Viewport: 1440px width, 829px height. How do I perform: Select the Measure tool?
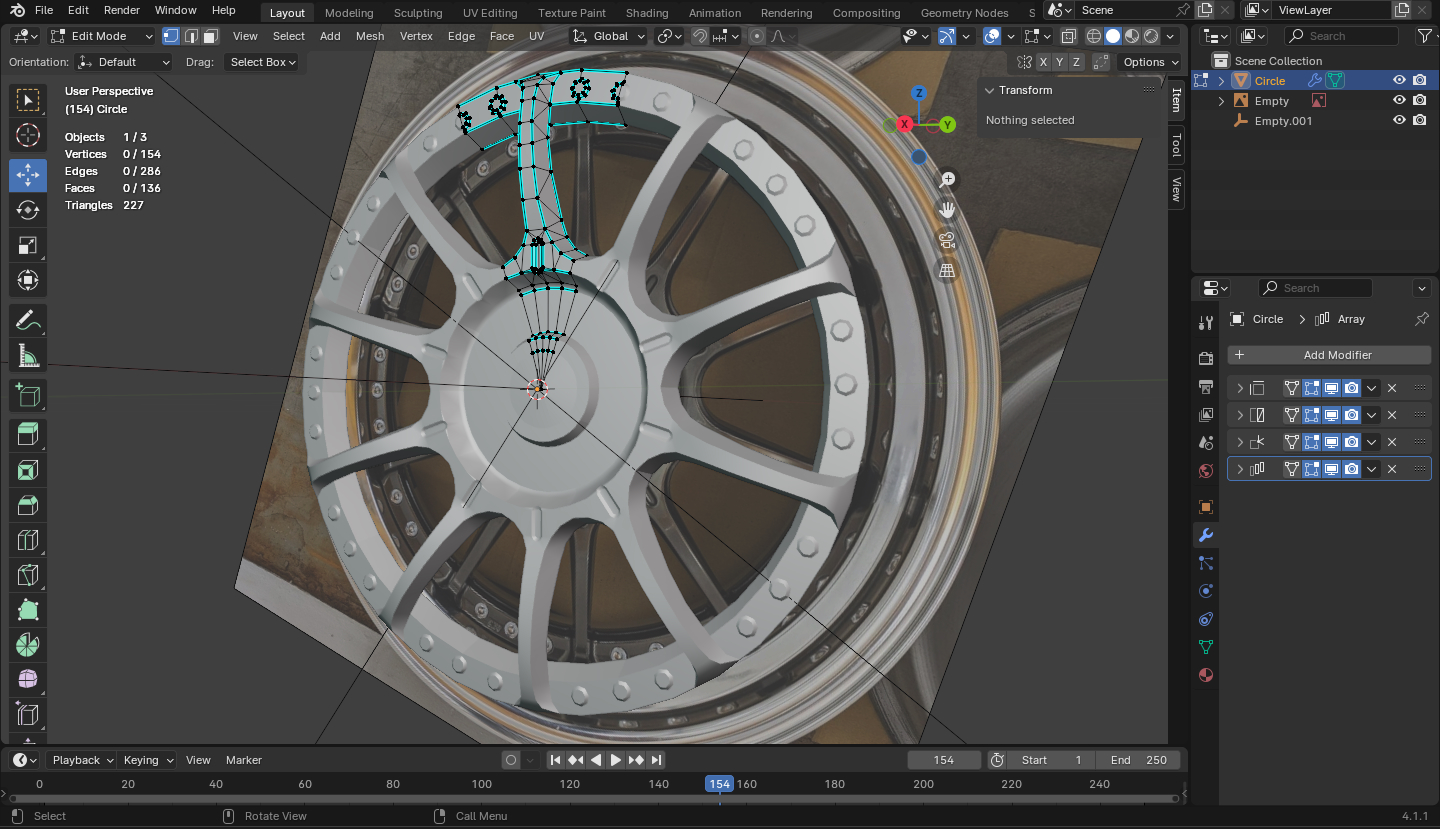click(x=28, y=356)
